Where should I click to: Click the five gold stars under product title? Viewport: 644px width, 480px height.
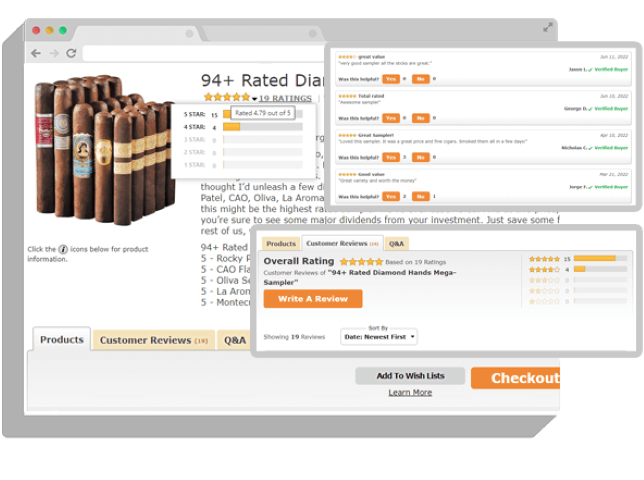(227, 97)
